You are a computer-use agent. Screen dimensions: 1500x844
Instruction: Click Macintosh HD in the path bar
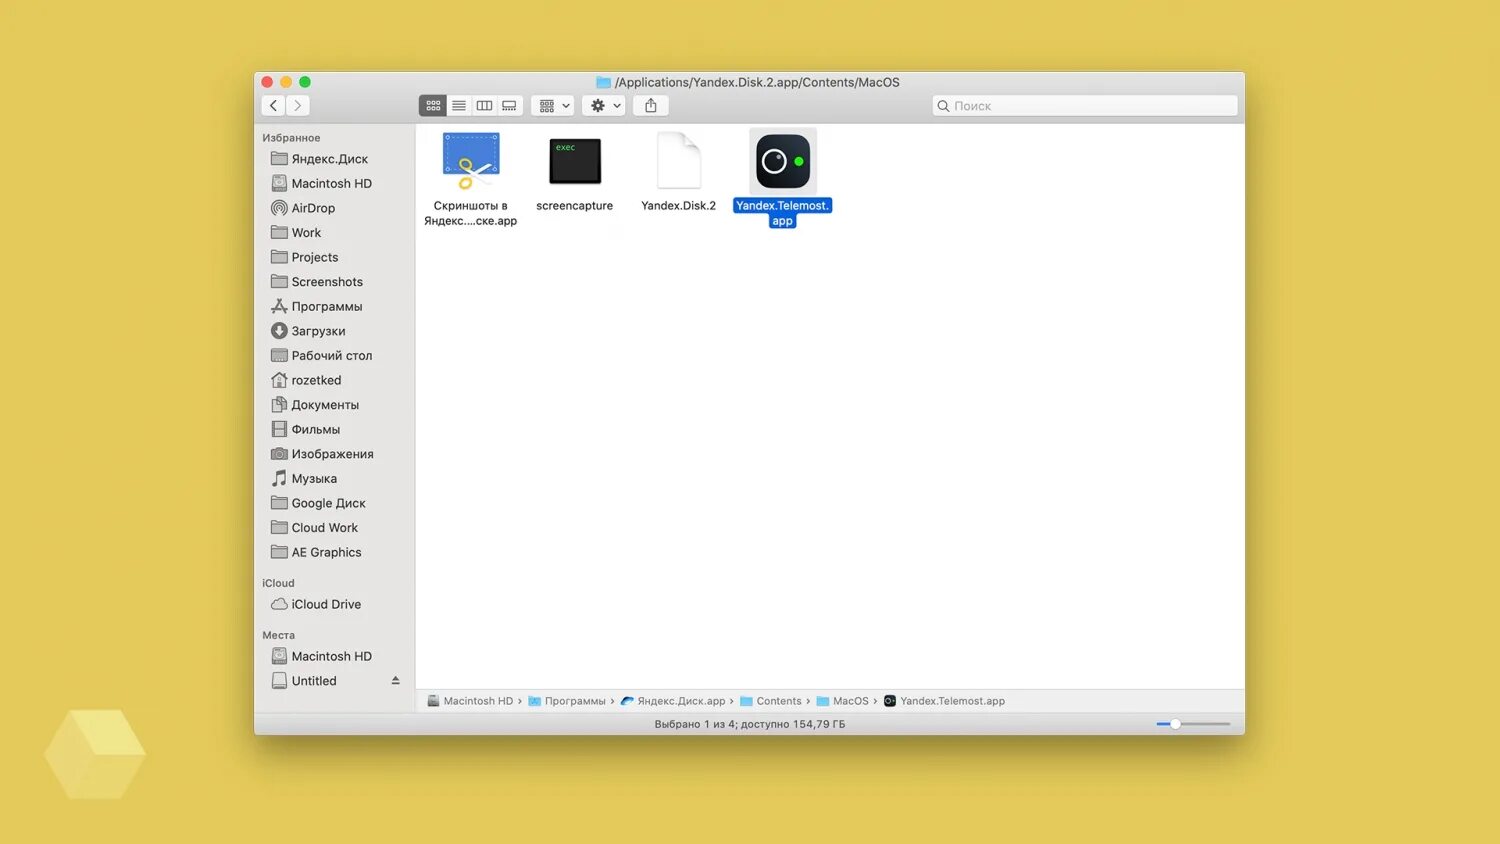(470, 701)
